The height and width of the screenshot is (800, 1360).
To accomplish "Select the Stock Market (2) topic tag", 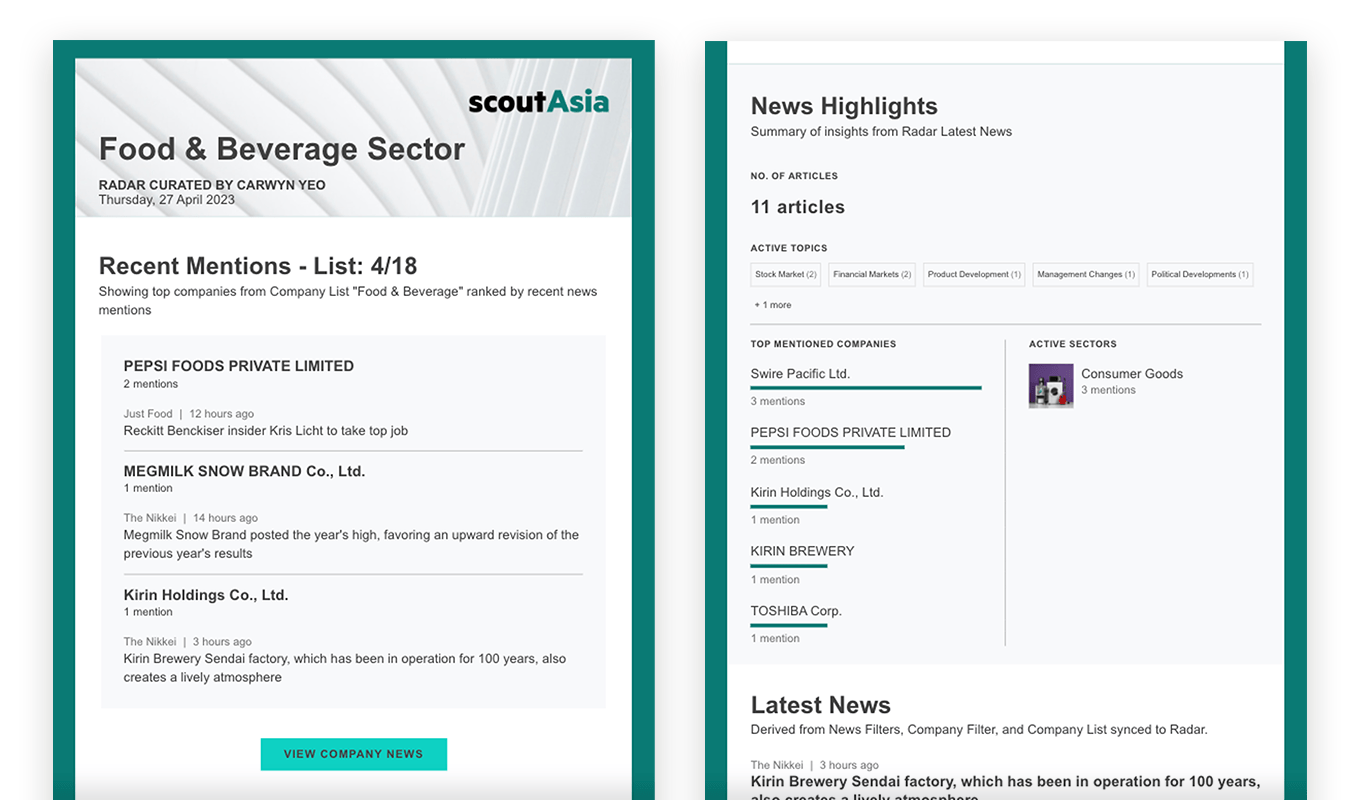I will pyautogui.click(x=786, y=275).
